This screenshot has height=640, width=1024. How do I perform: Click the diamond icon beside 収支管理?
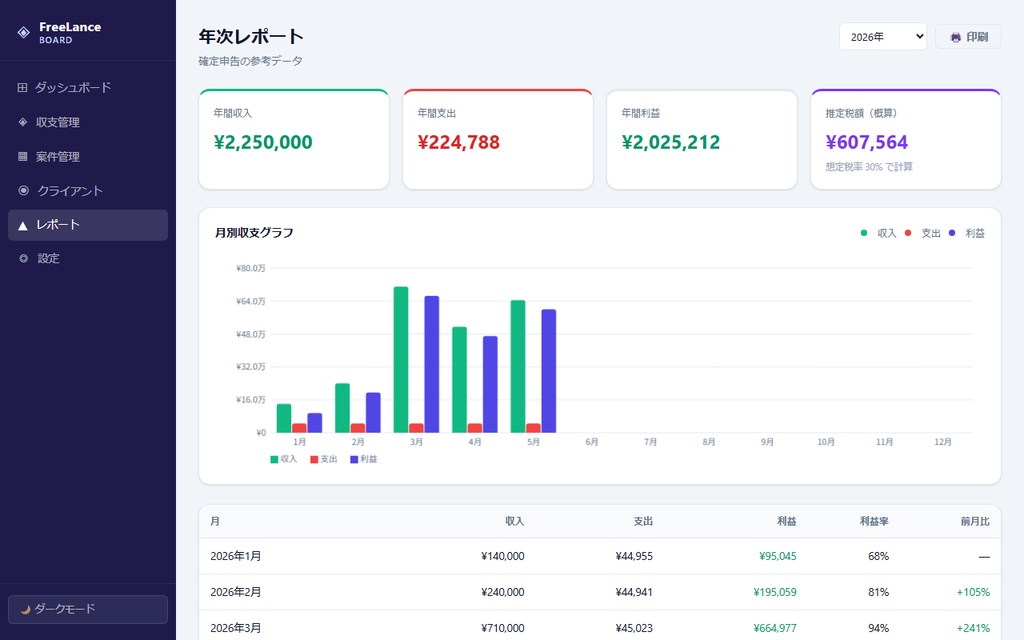[23, 122]
